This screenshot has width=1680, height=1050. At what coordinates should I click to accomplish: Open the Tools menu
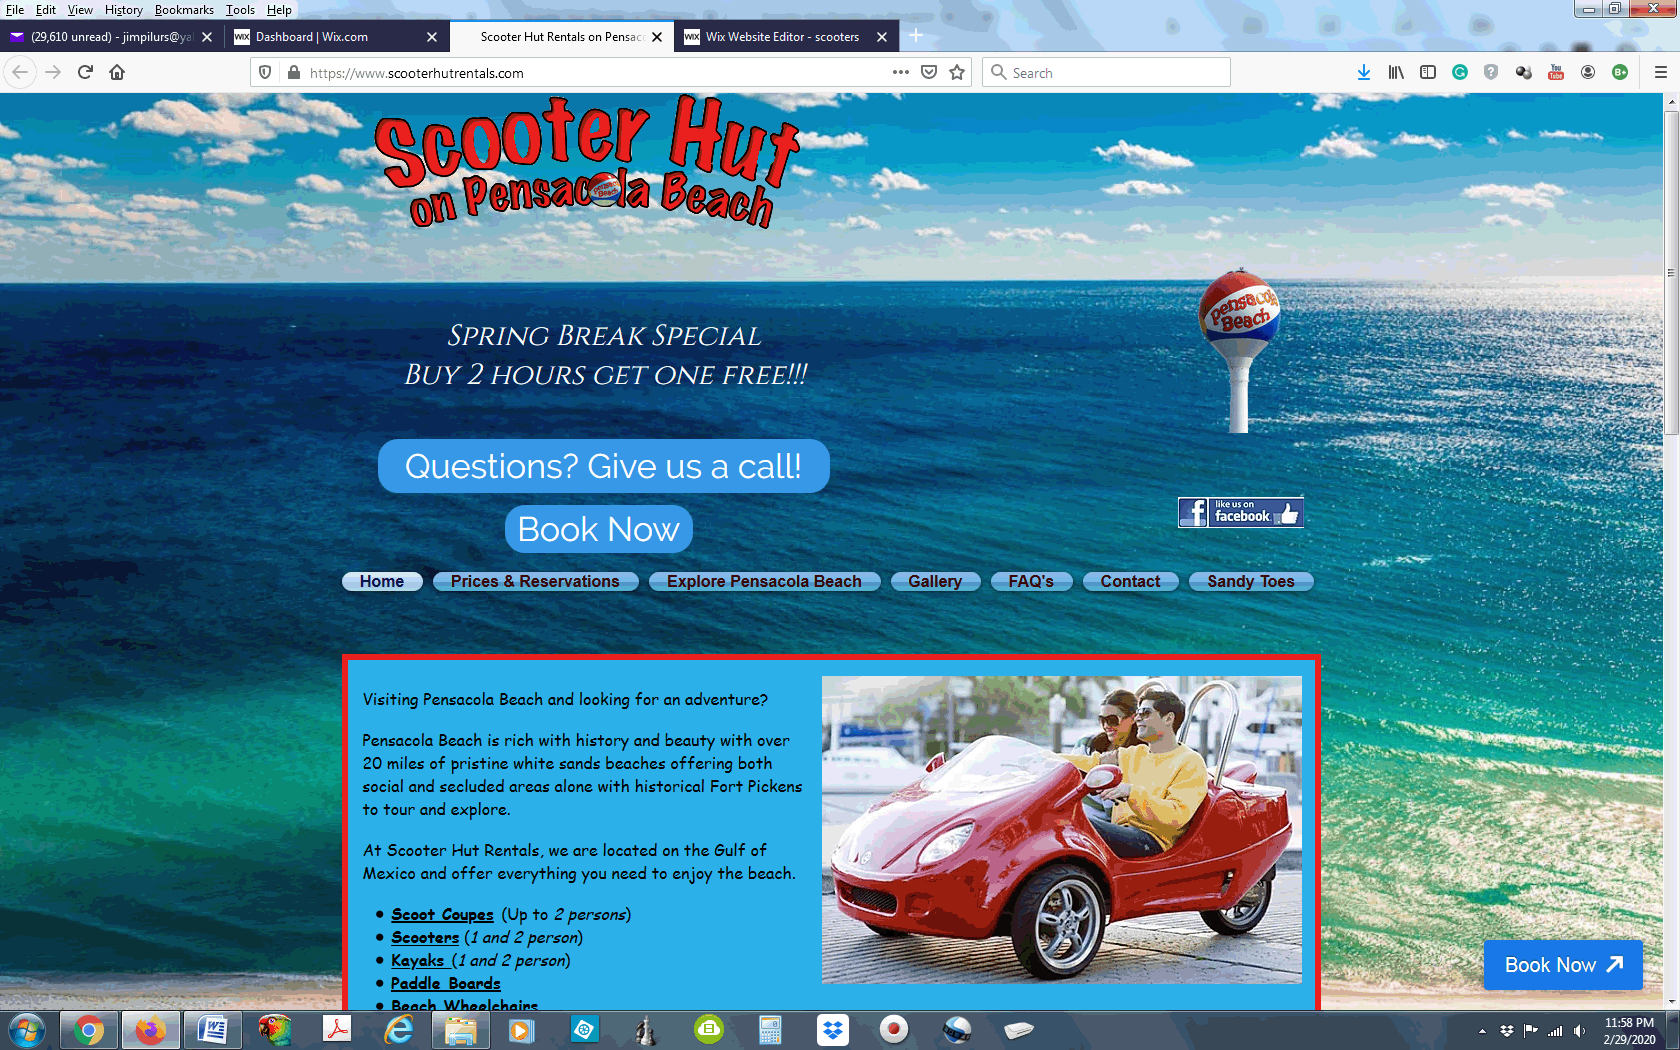point(240,10)
